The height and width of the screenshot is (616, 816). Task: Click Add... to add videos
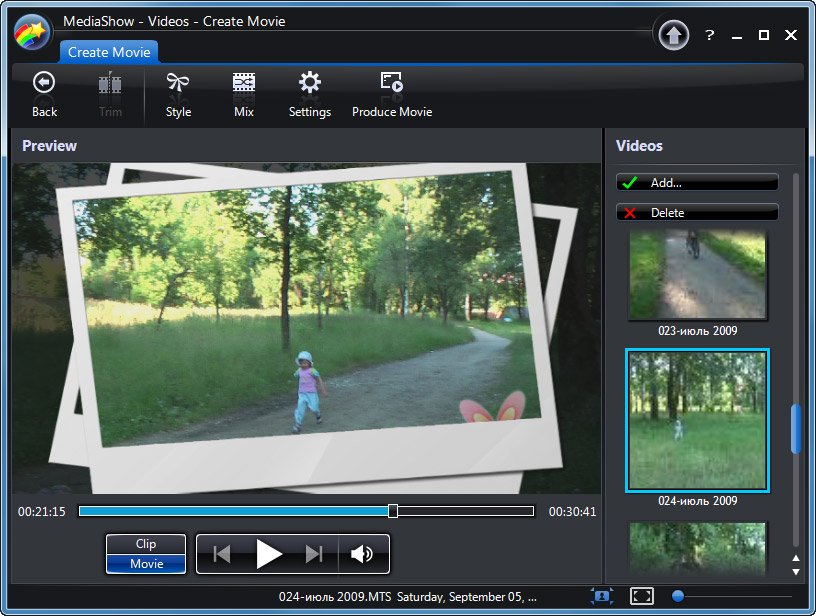click(697, 183)
